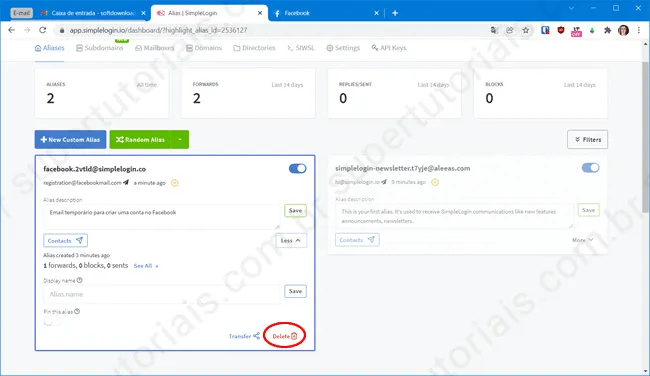Open the Subdomains tab
Image resolution: width=650 pixels, height=376 pixels.
[99, 48]
